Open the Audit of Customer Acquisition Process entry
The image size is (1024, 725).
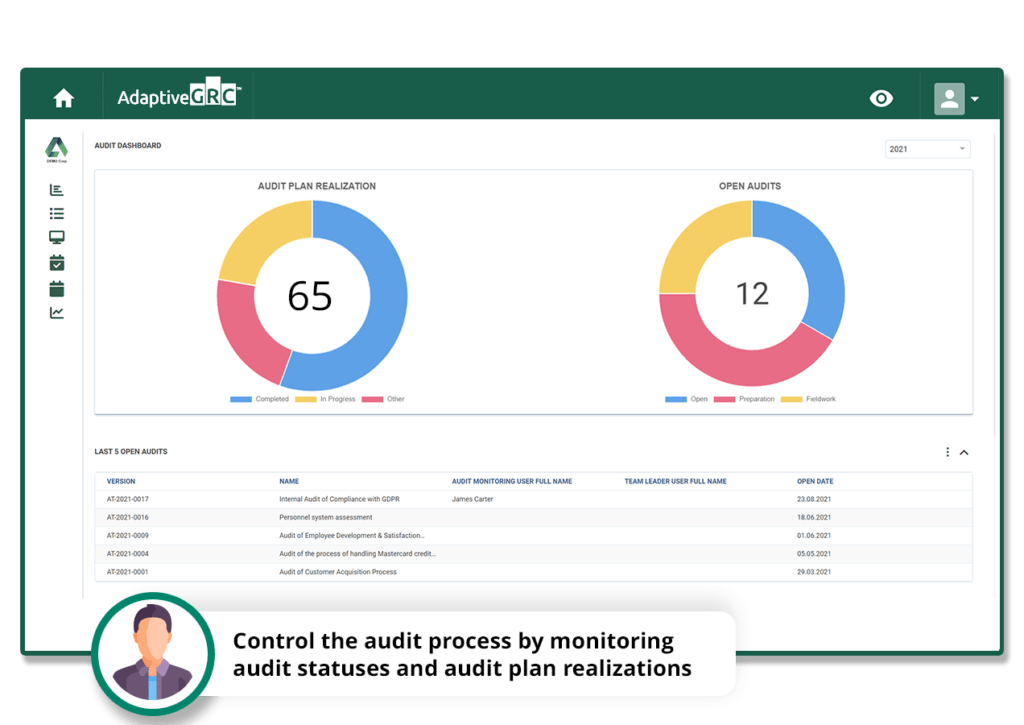click(337, 571)
